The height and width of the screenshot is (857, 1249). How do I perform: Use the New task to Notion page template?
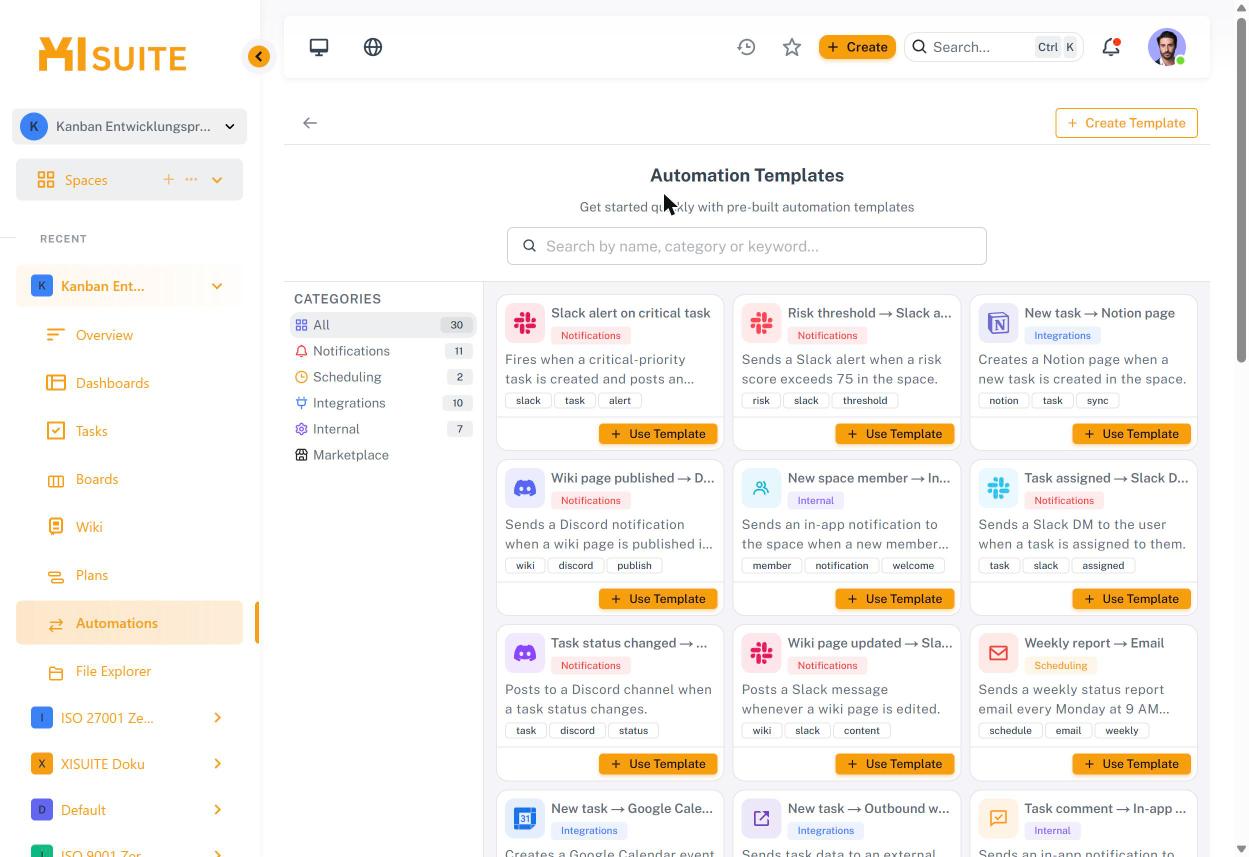point(1131,434)
